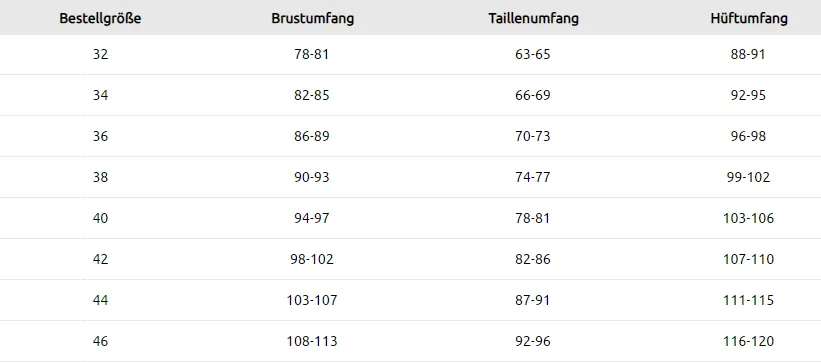
Task: Click Brustumfang value 108-113
Action: pyautogui.click(x=312, y=341)
